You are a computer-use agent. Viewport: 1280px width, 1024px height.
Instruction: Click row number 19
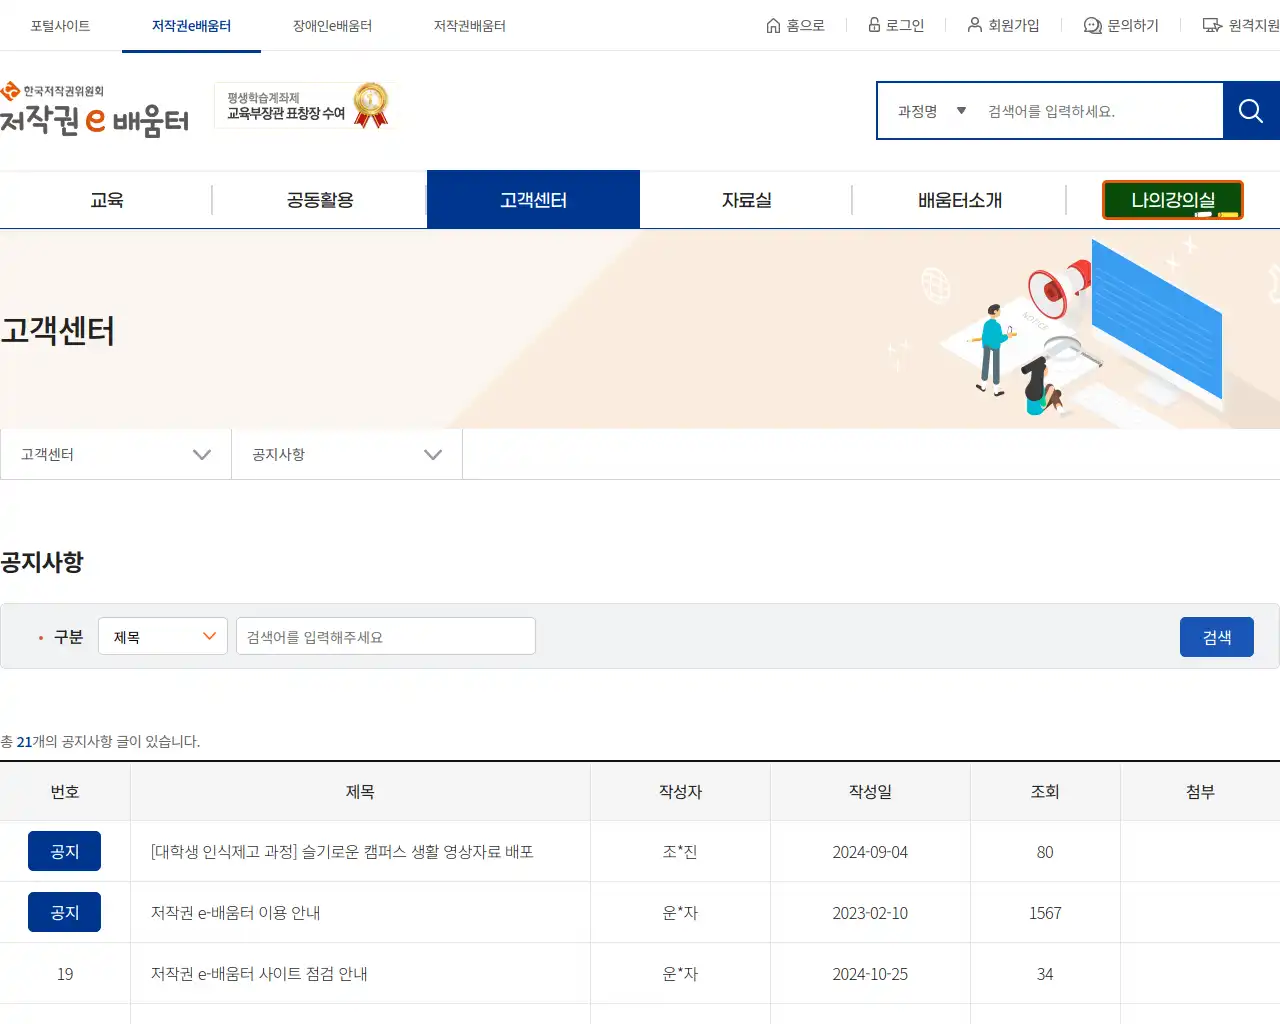click(x=65, y=974)
